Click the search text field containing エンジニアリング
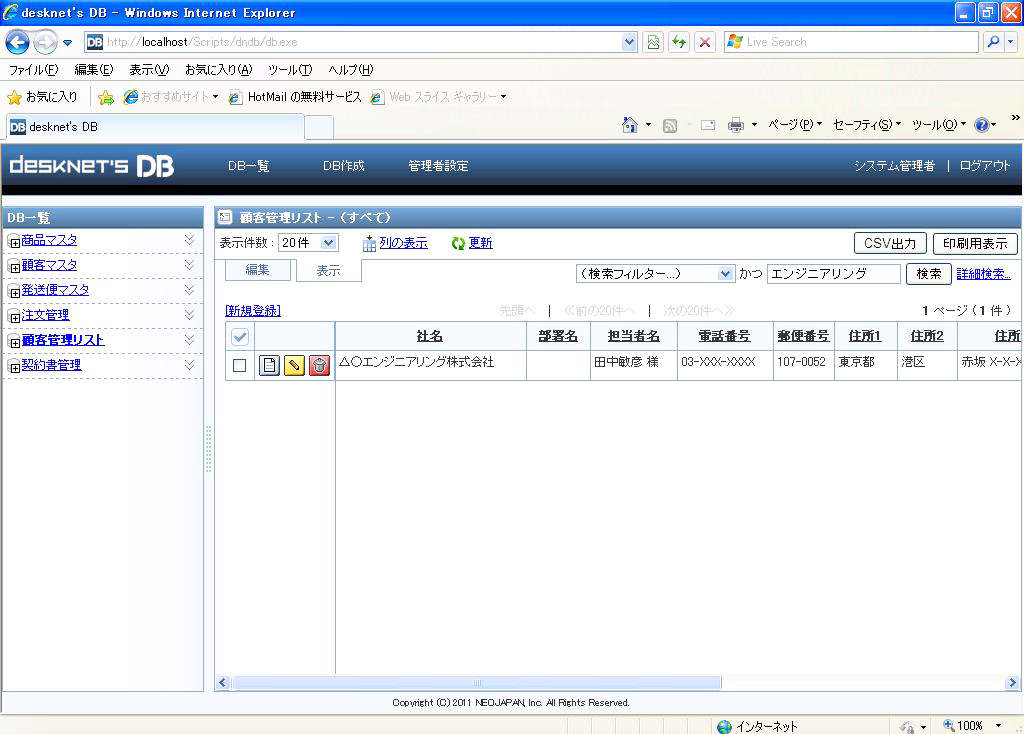 [x=833, y=273]
